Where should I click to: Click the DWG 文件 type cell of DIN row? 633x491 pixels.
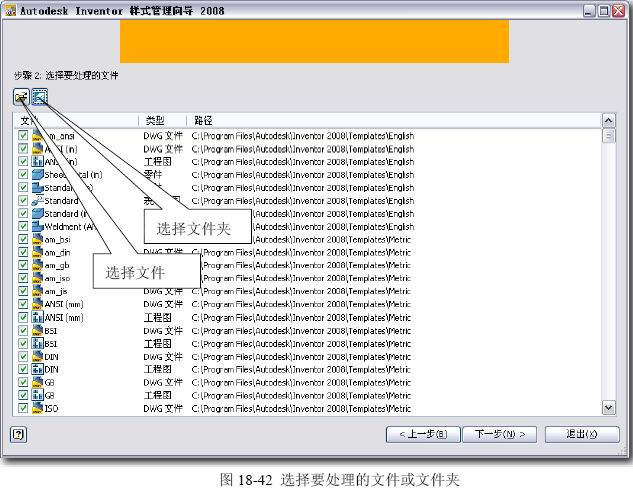(x=163, y=357)
